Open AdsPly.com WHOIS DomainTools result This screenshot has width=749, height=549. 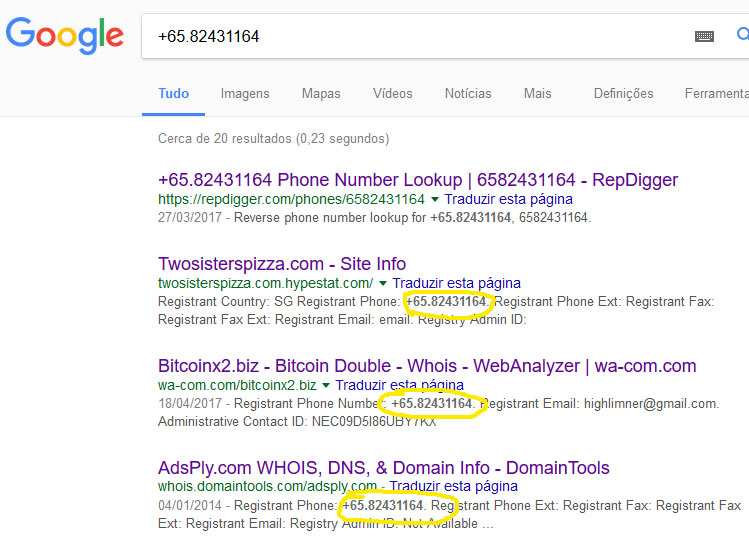[x=384, y=467]
